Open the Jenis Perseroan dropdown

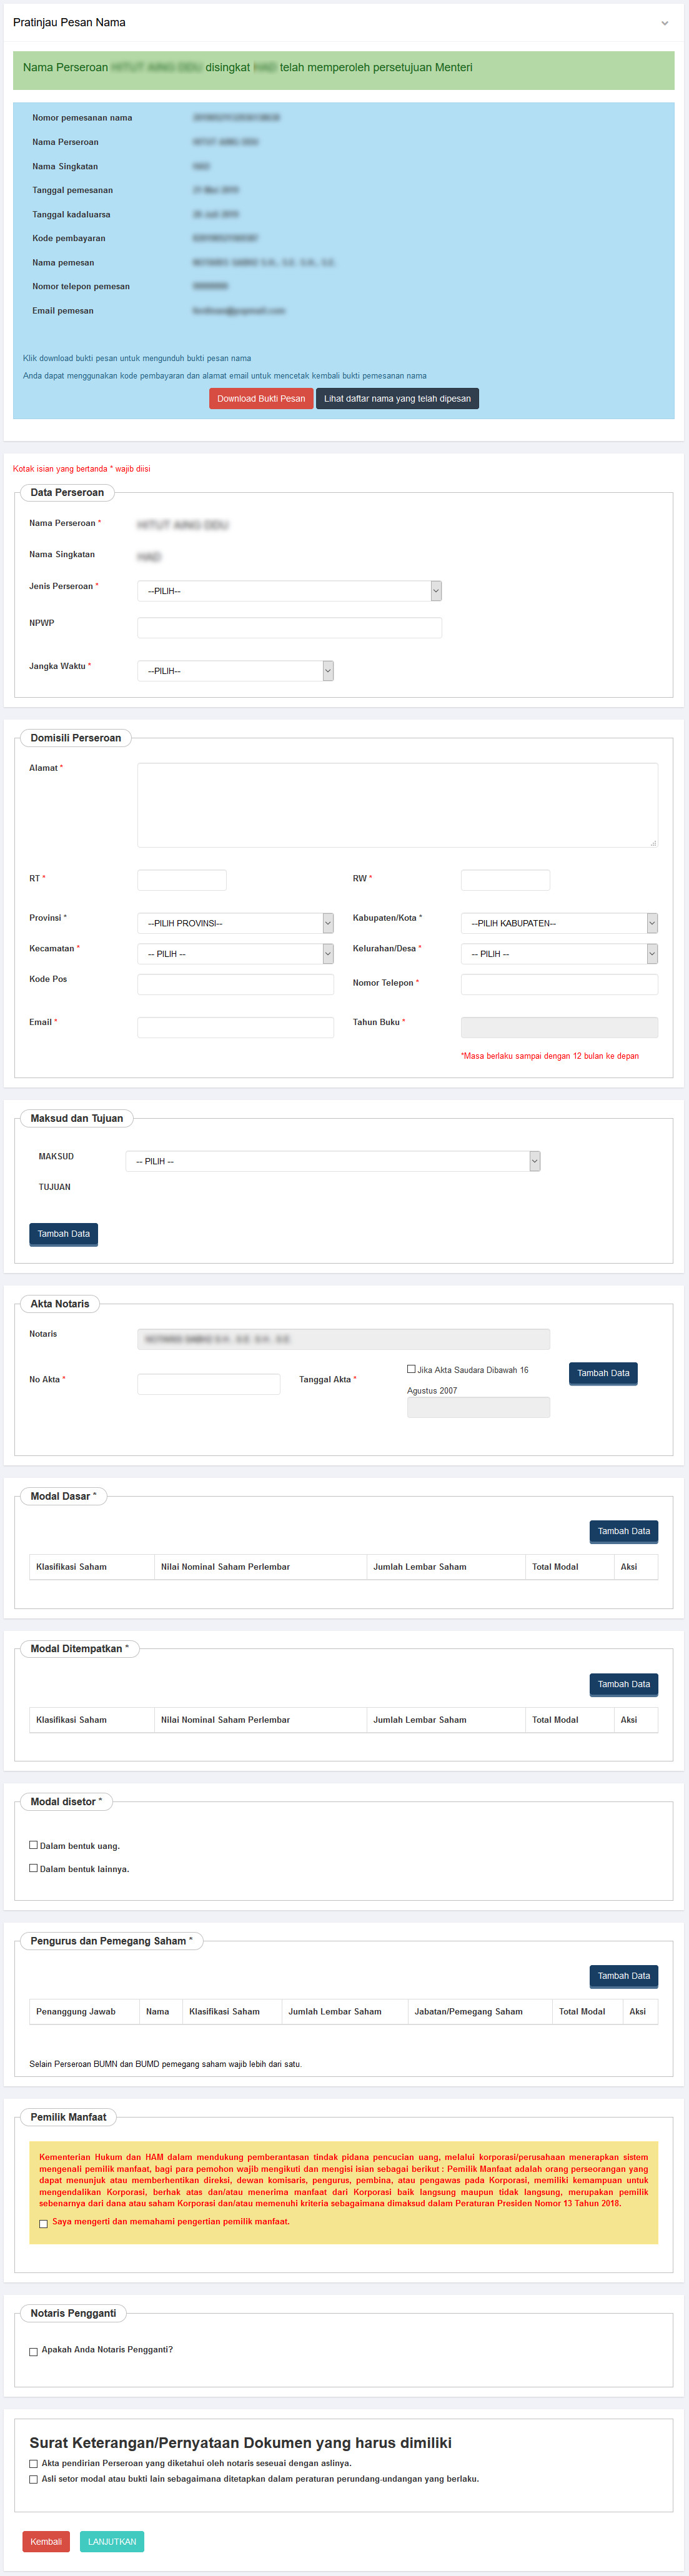pos(289,591)
